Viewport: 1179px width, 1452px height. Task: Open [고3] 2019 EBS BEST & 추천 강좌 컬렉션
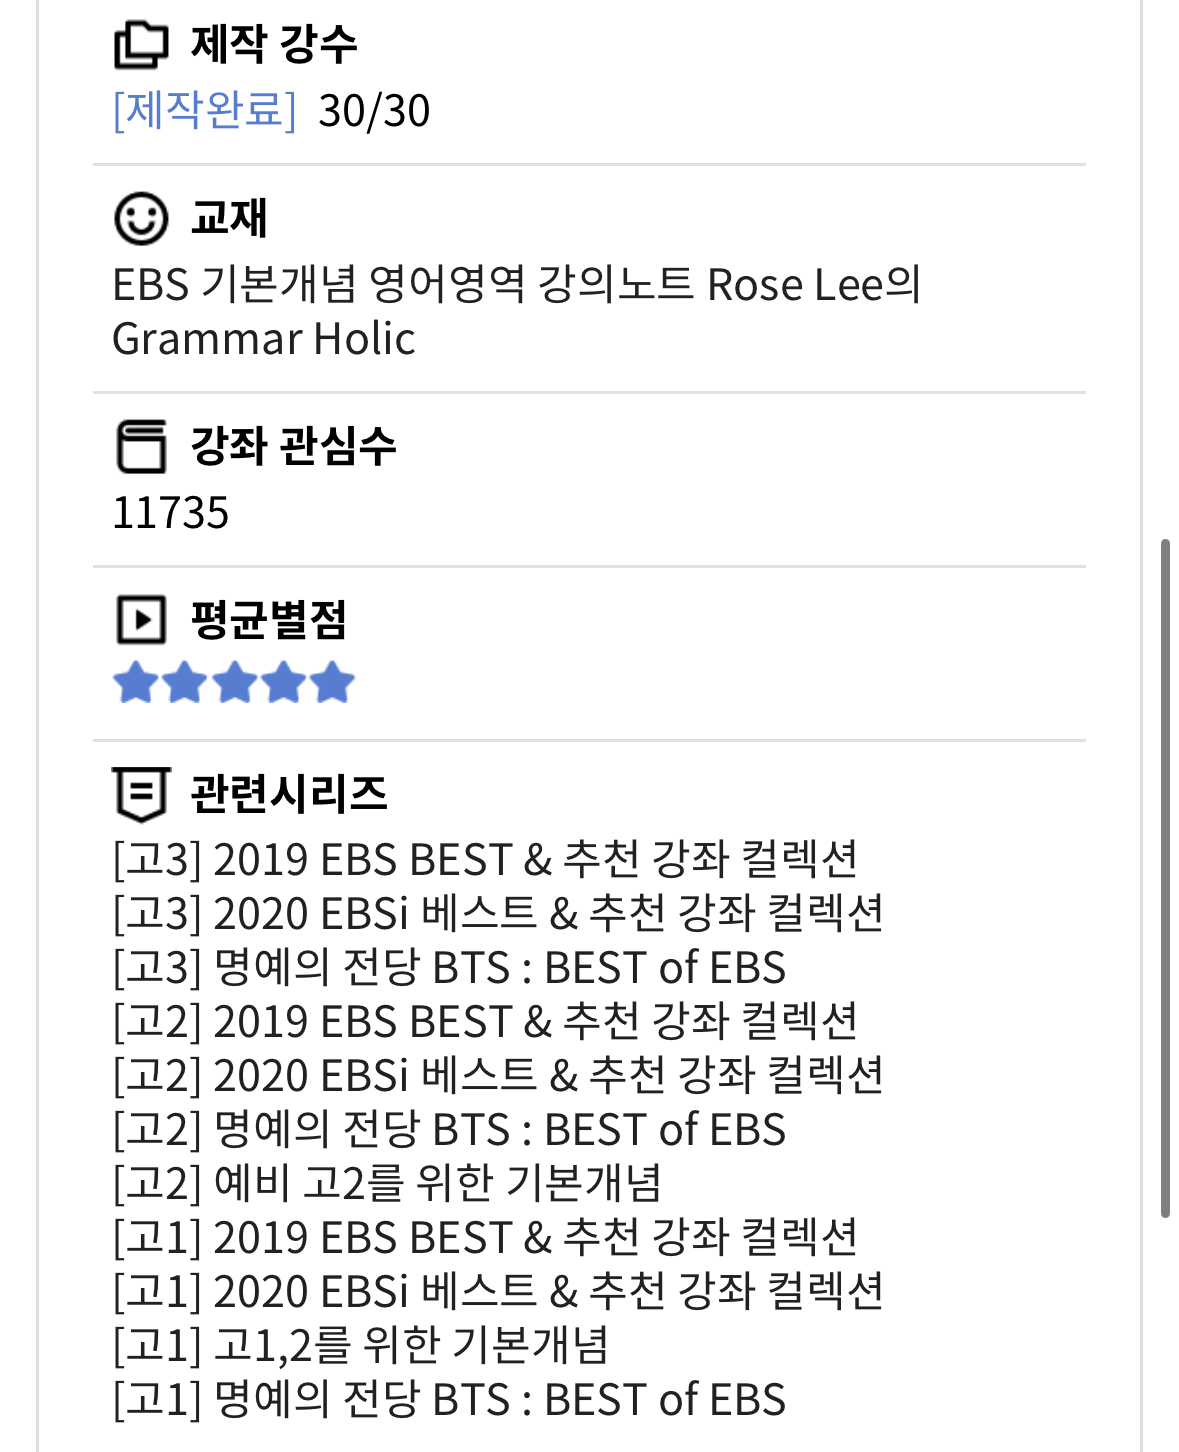pos(486,860)
